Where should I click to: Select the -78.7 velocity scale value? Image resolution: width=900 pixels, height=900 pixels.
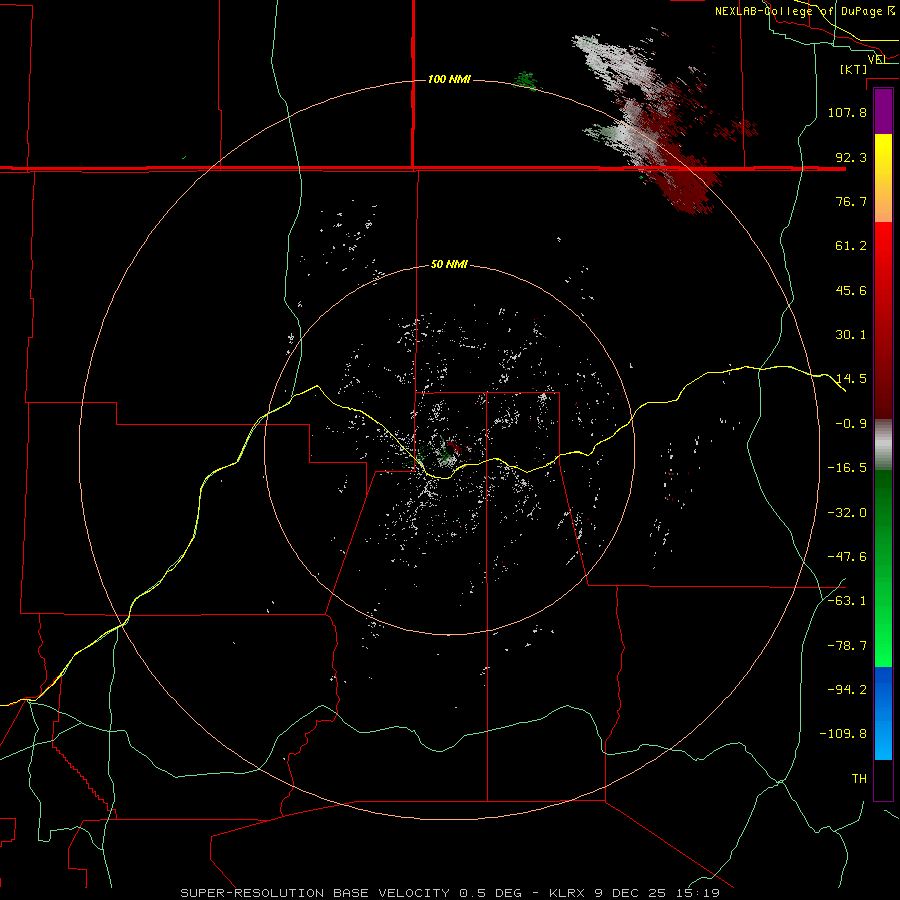[x=847, y=646]
